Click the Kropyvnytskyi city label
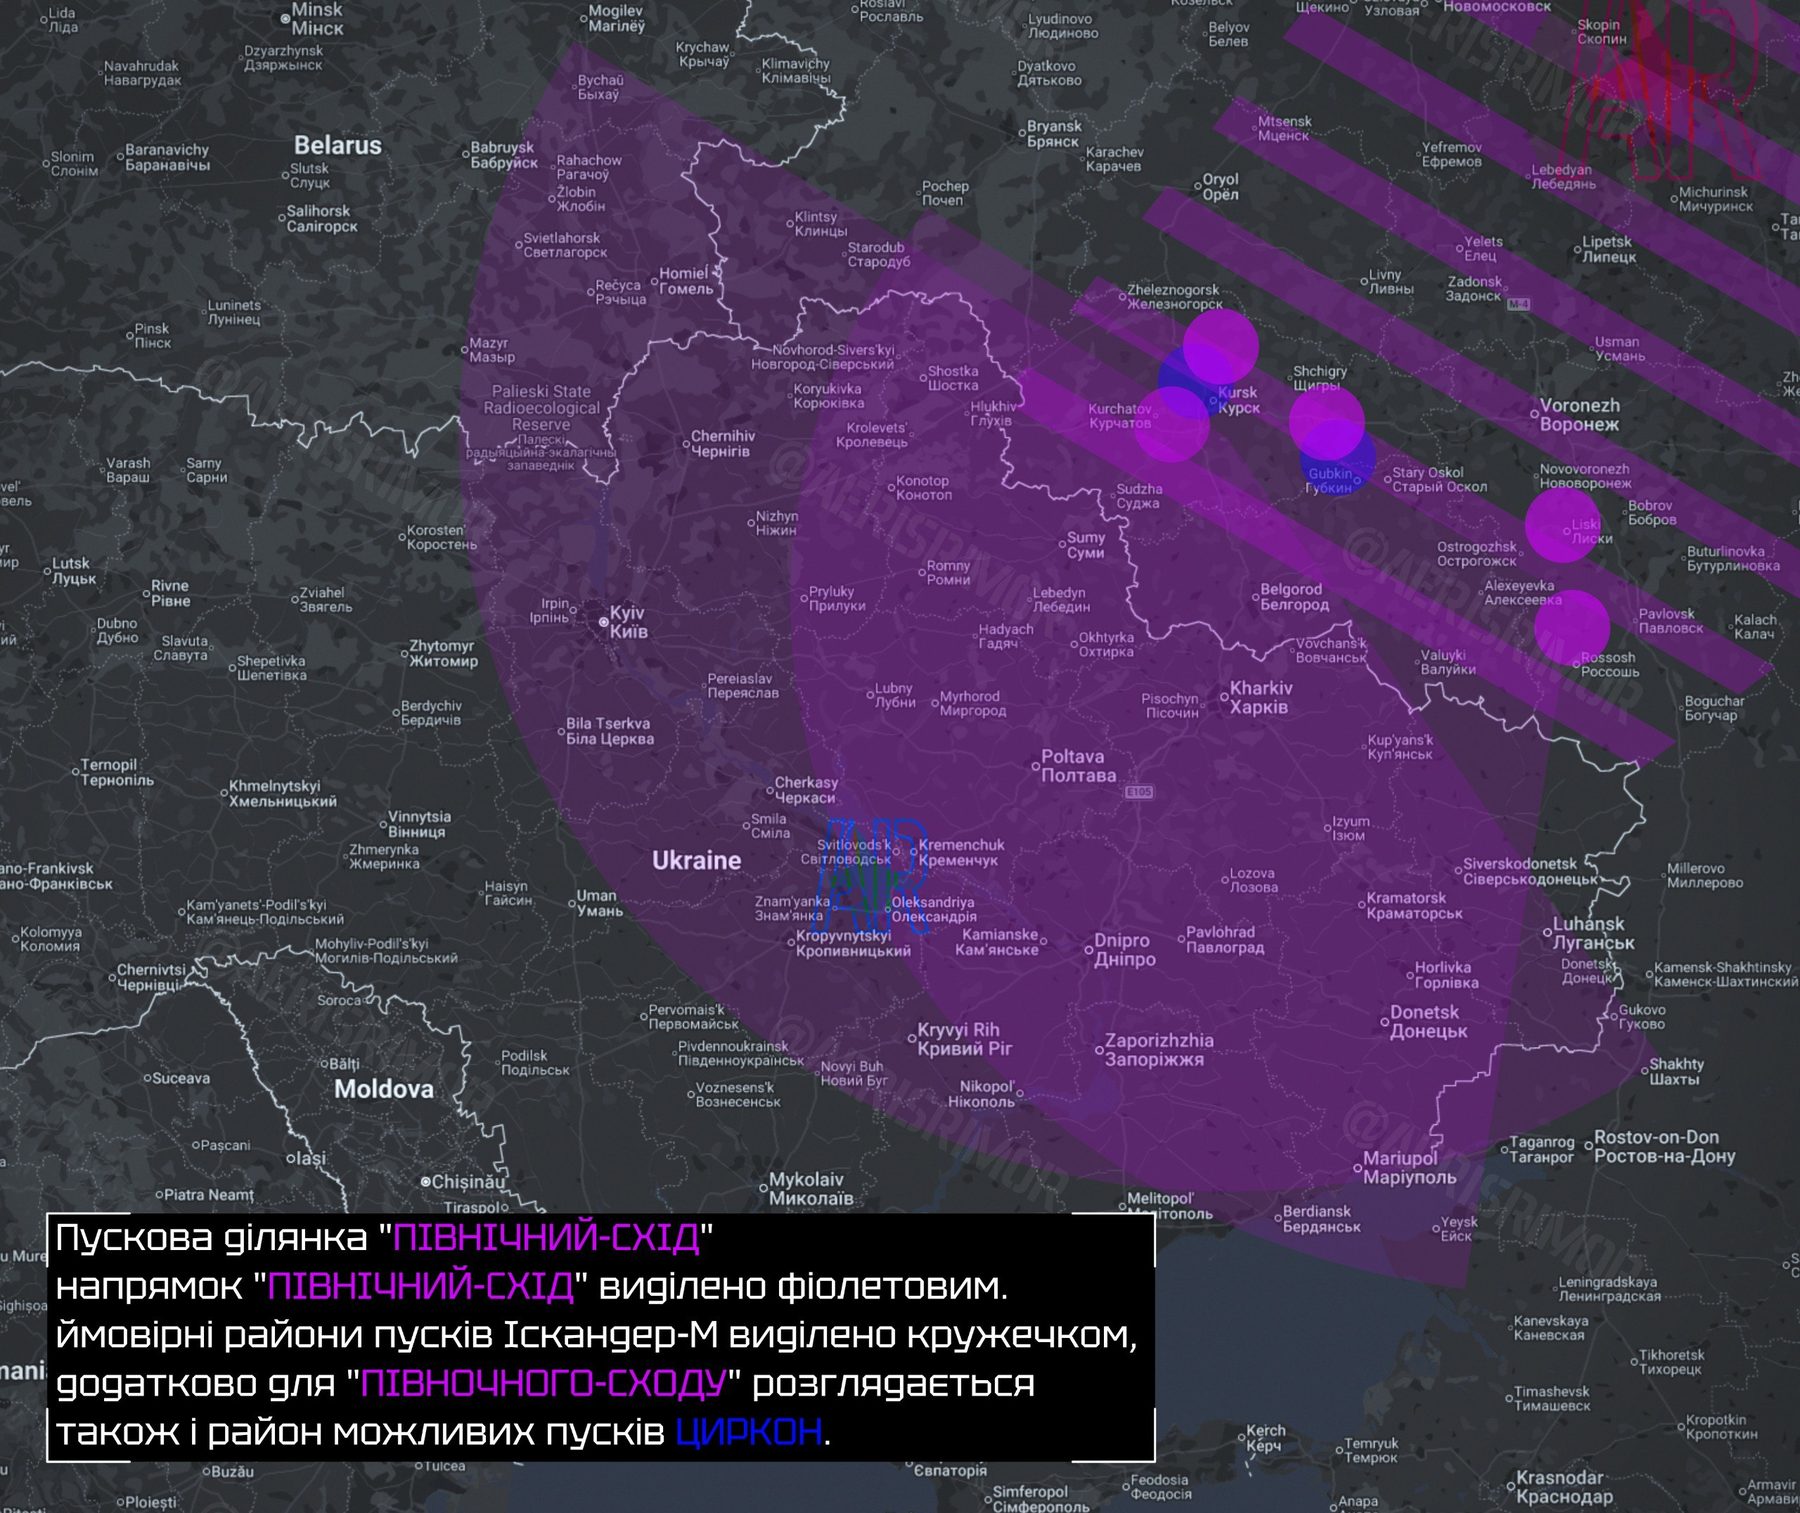This screenshot has width=1800, height=1513. (x=853, y=943)
